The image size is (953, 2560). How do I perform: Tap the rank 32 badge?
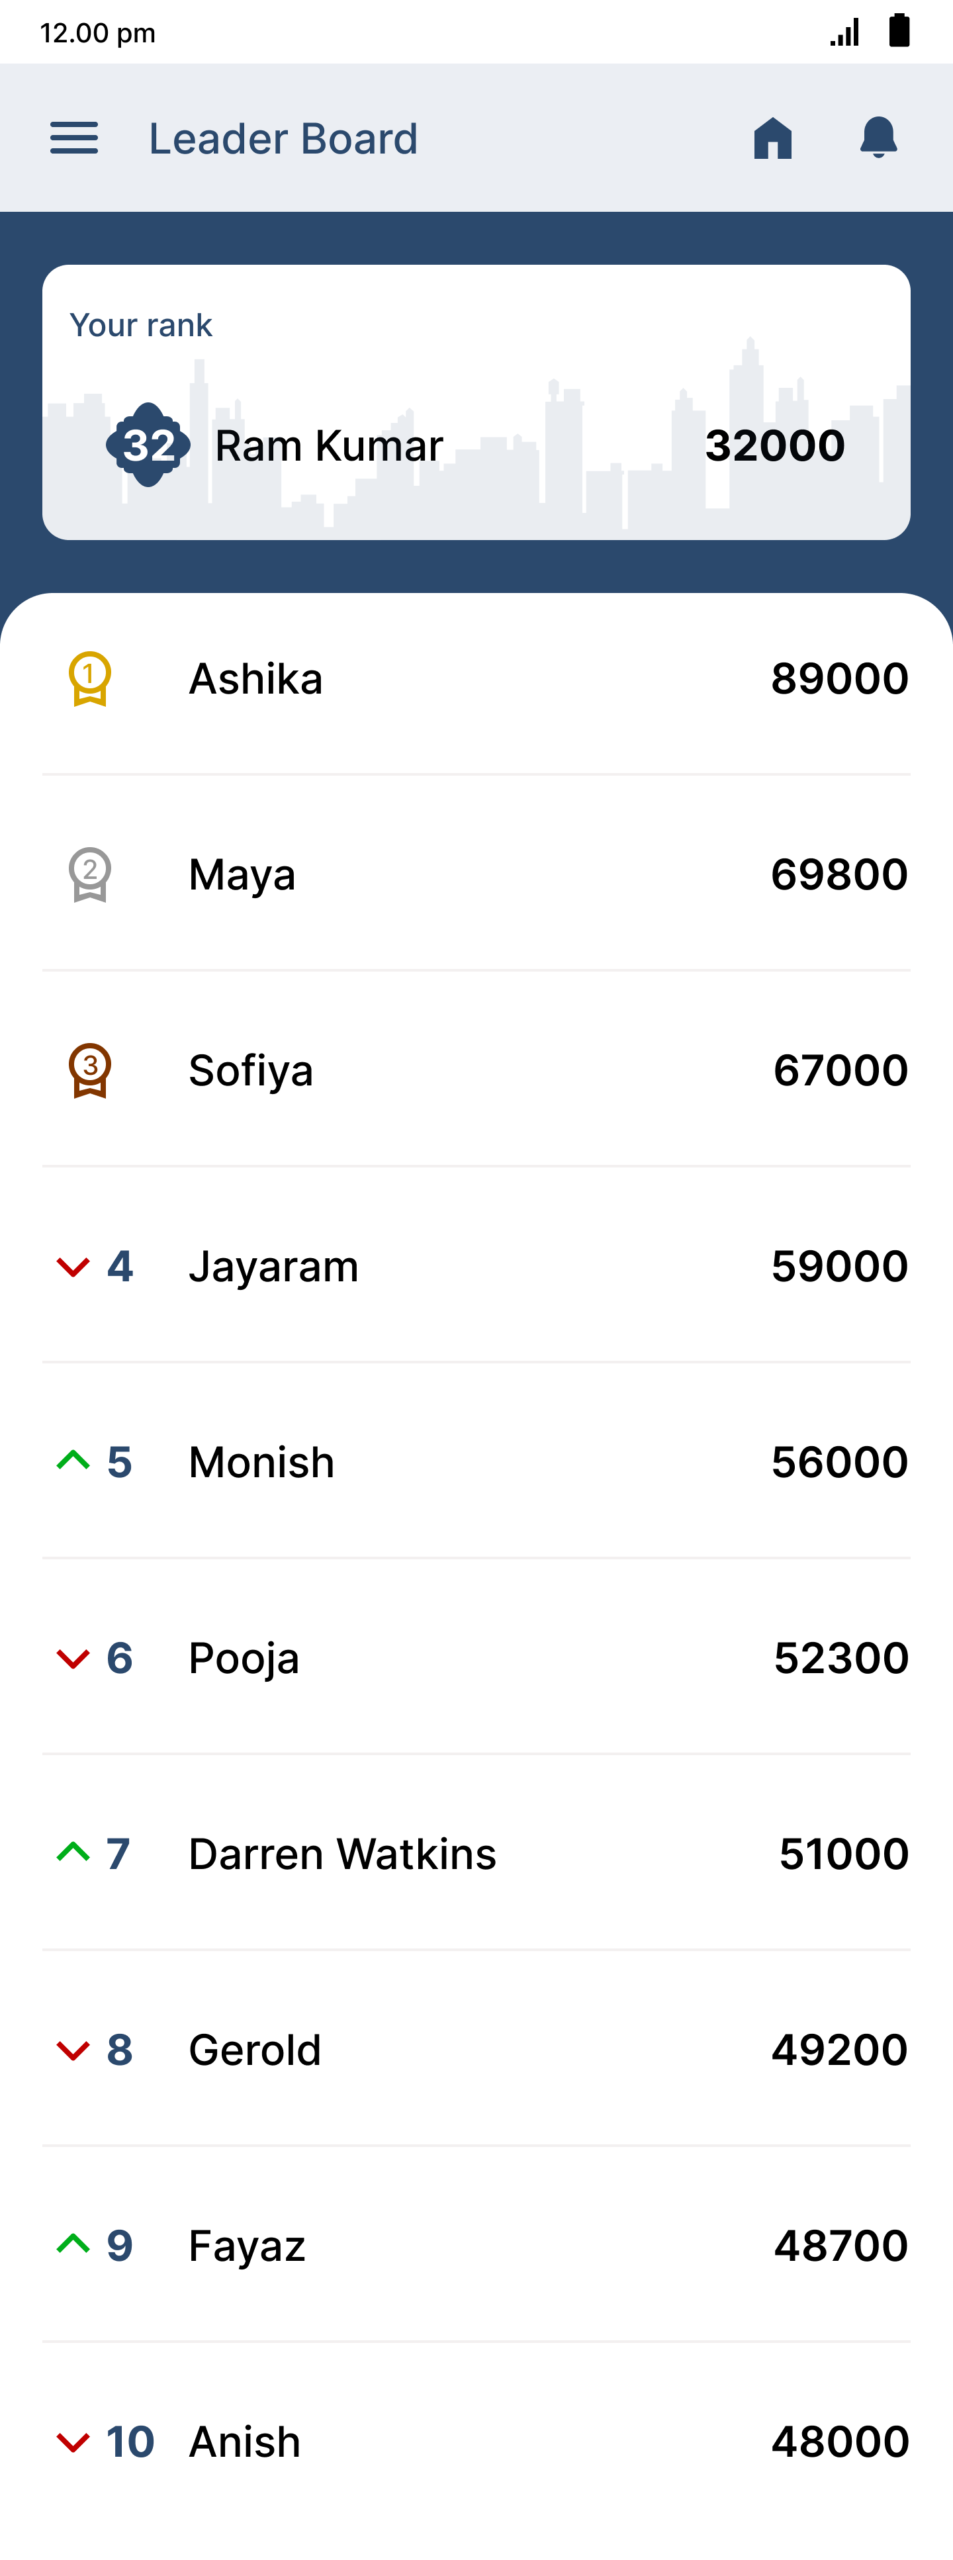point(148,445)
